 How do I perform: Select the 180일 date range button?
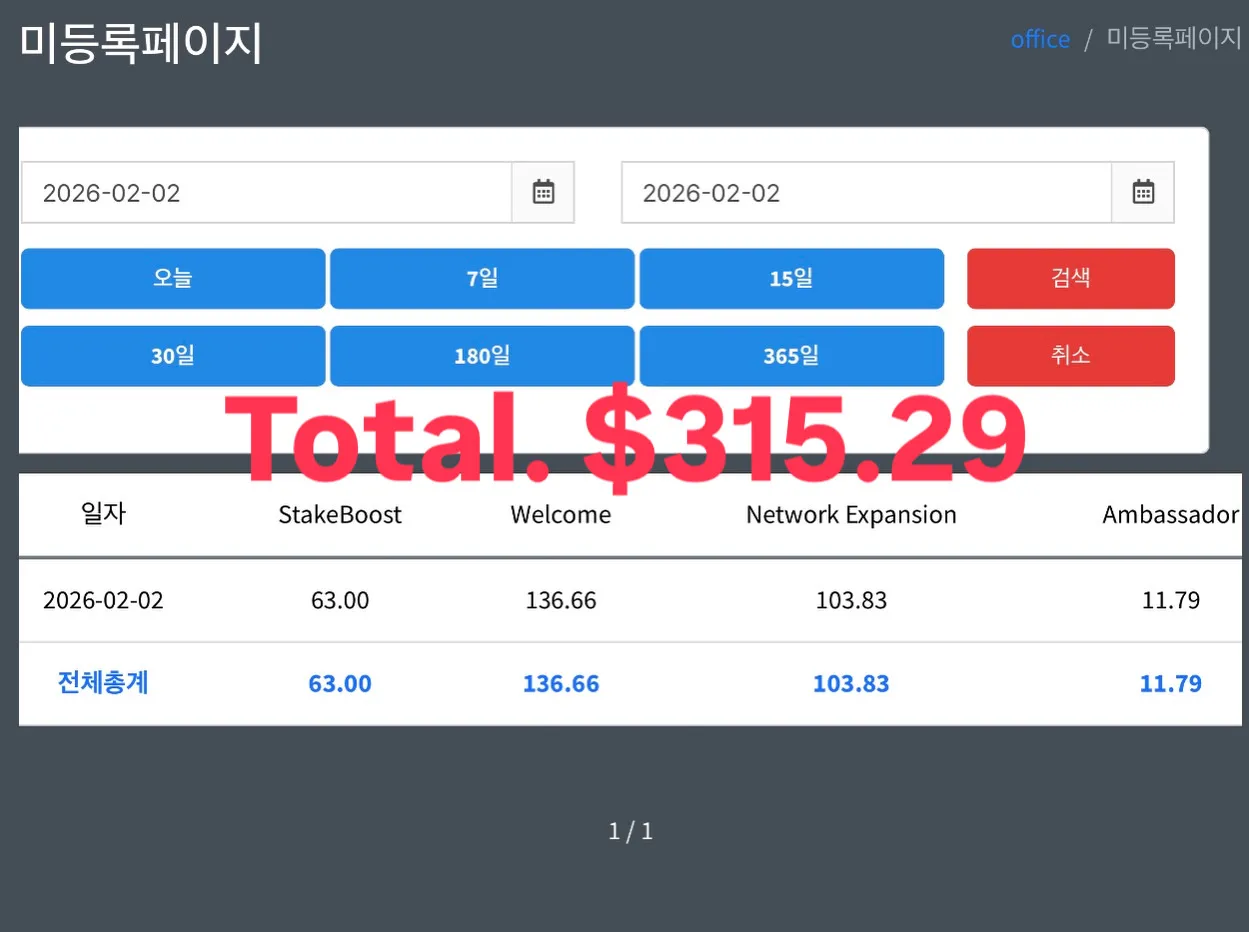482,355
